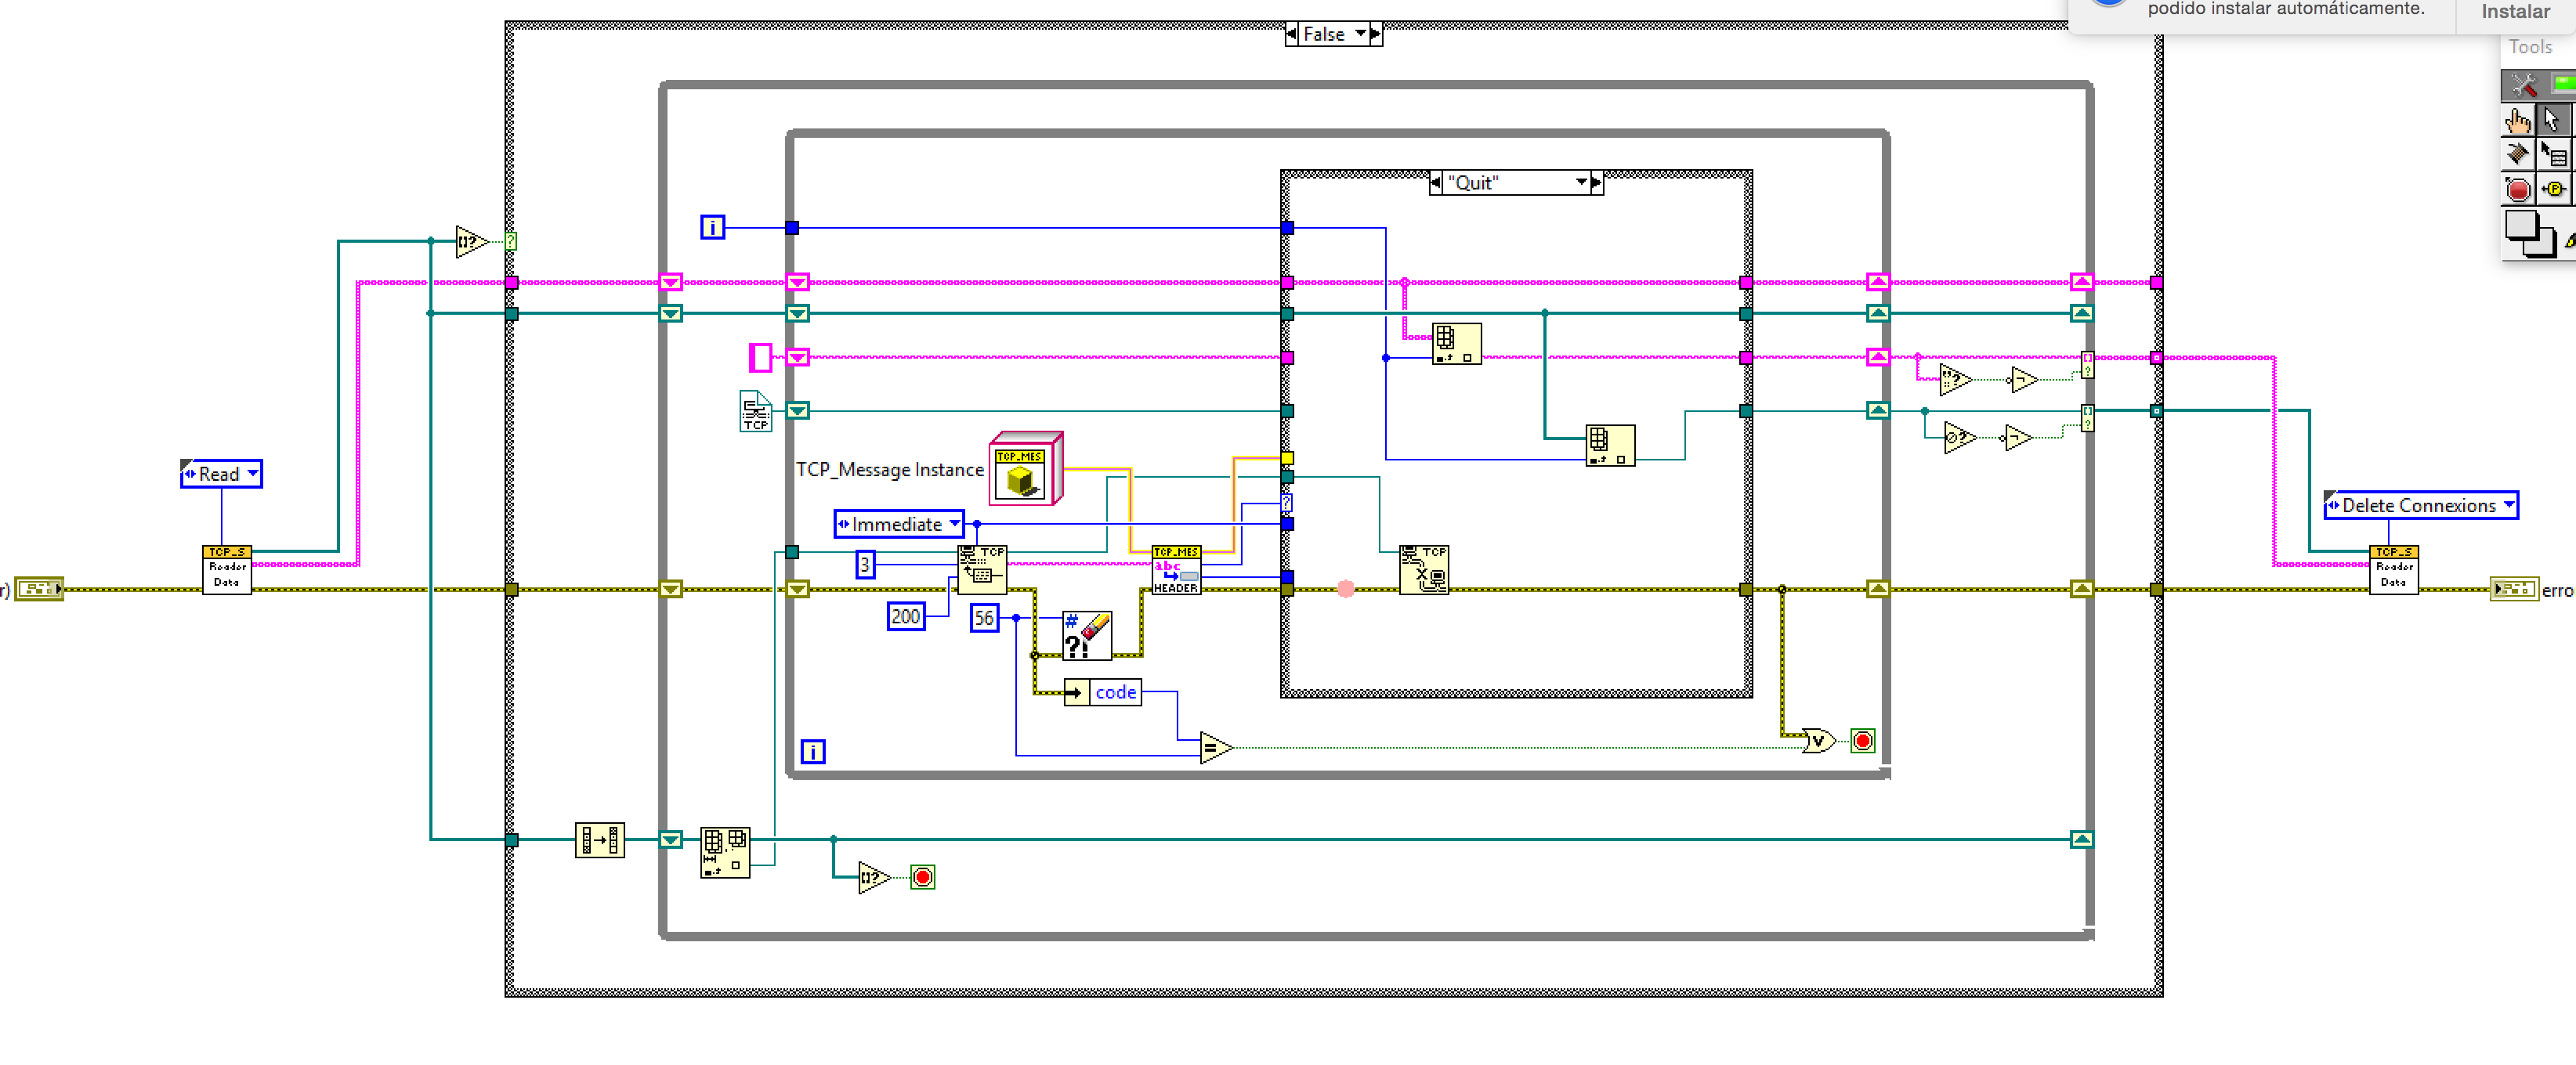
Task: Click the numeric constant 3
Action: [x=865, y=564]
